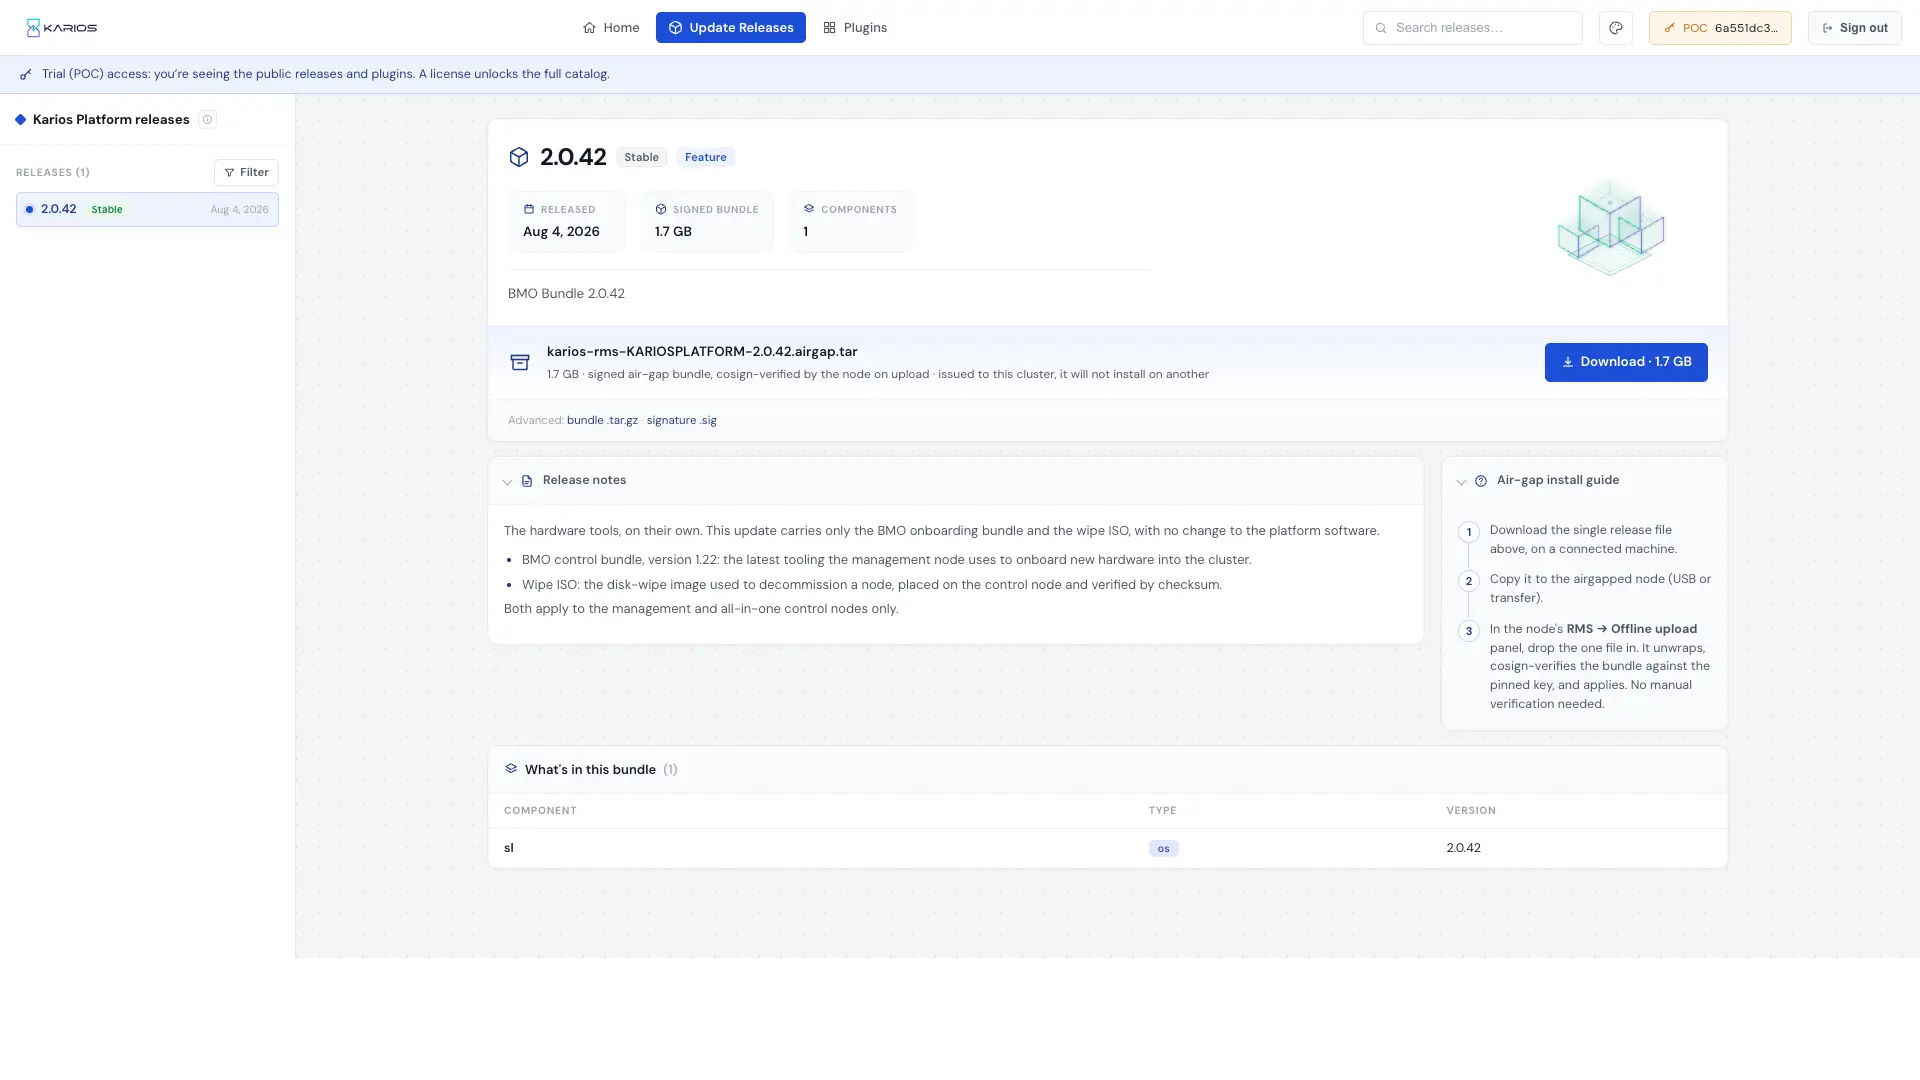1920x1080 pixels.
Task: Click the document icon beside Release notes
Action: (527, 481)
